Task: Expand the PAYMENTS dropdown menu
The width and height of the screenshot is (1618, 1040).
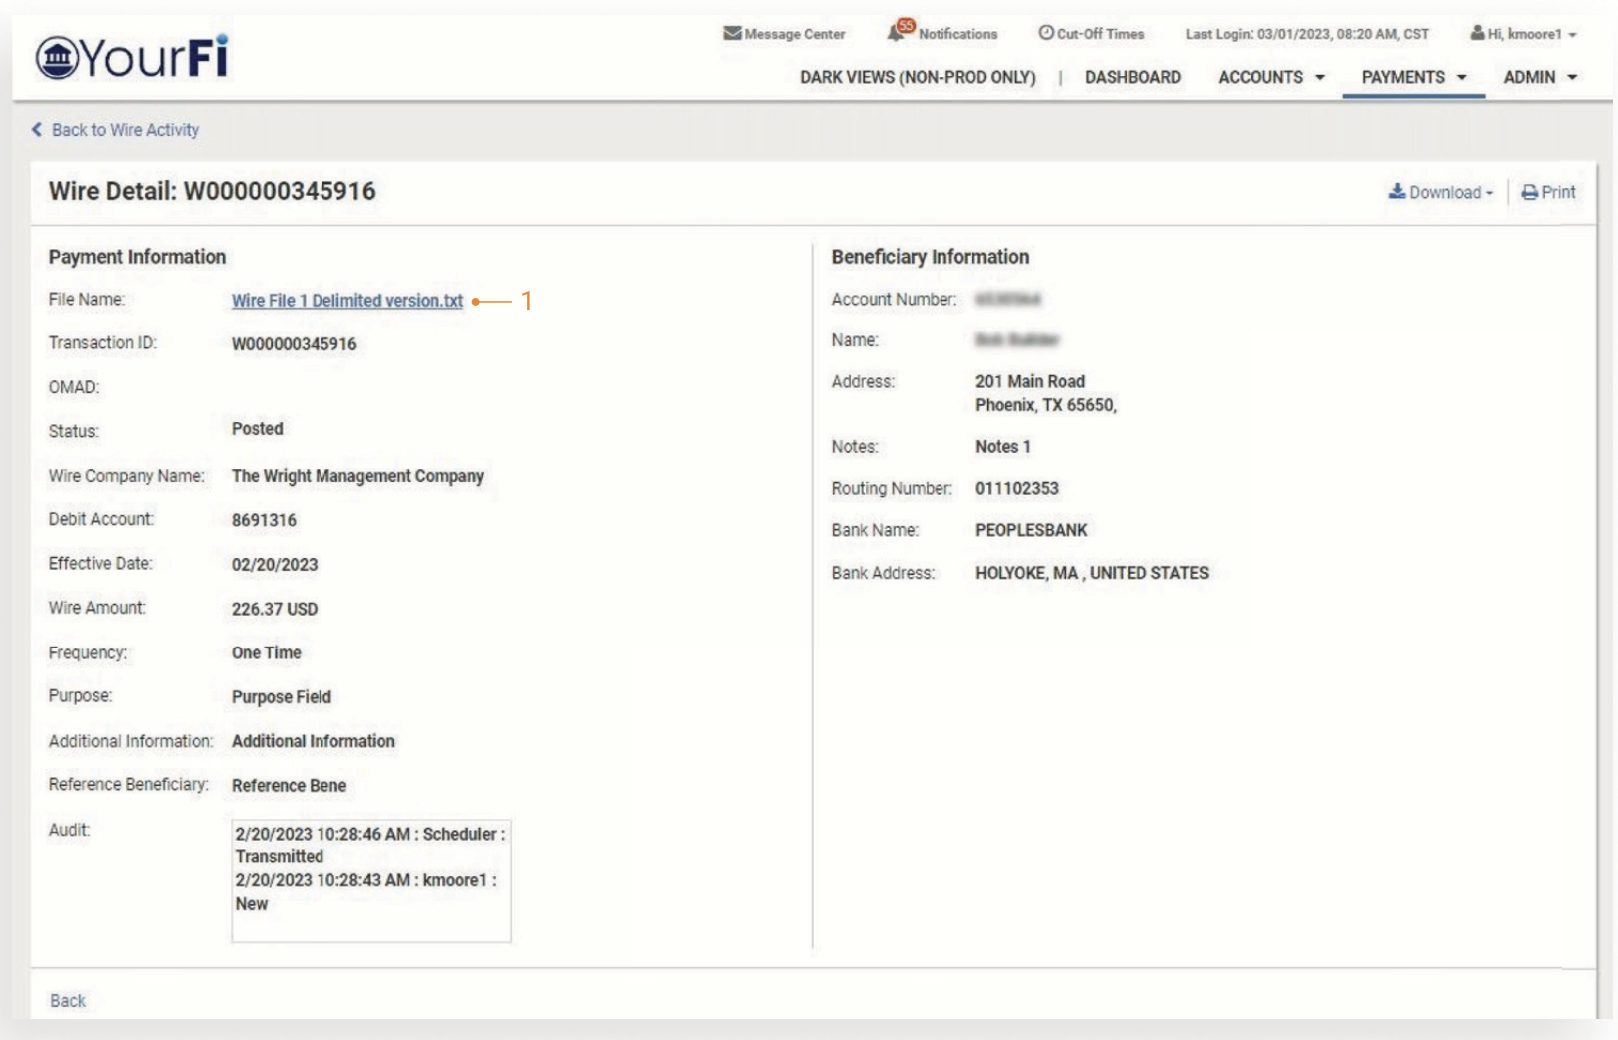Action: point(1412,77)
